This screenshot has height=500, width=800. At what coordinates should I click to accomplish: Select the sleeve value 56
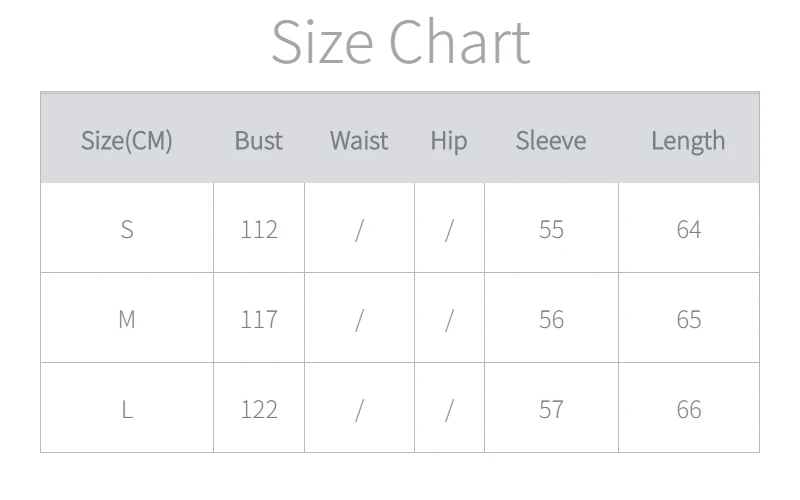pyautogui.click(x=552, y=319)
